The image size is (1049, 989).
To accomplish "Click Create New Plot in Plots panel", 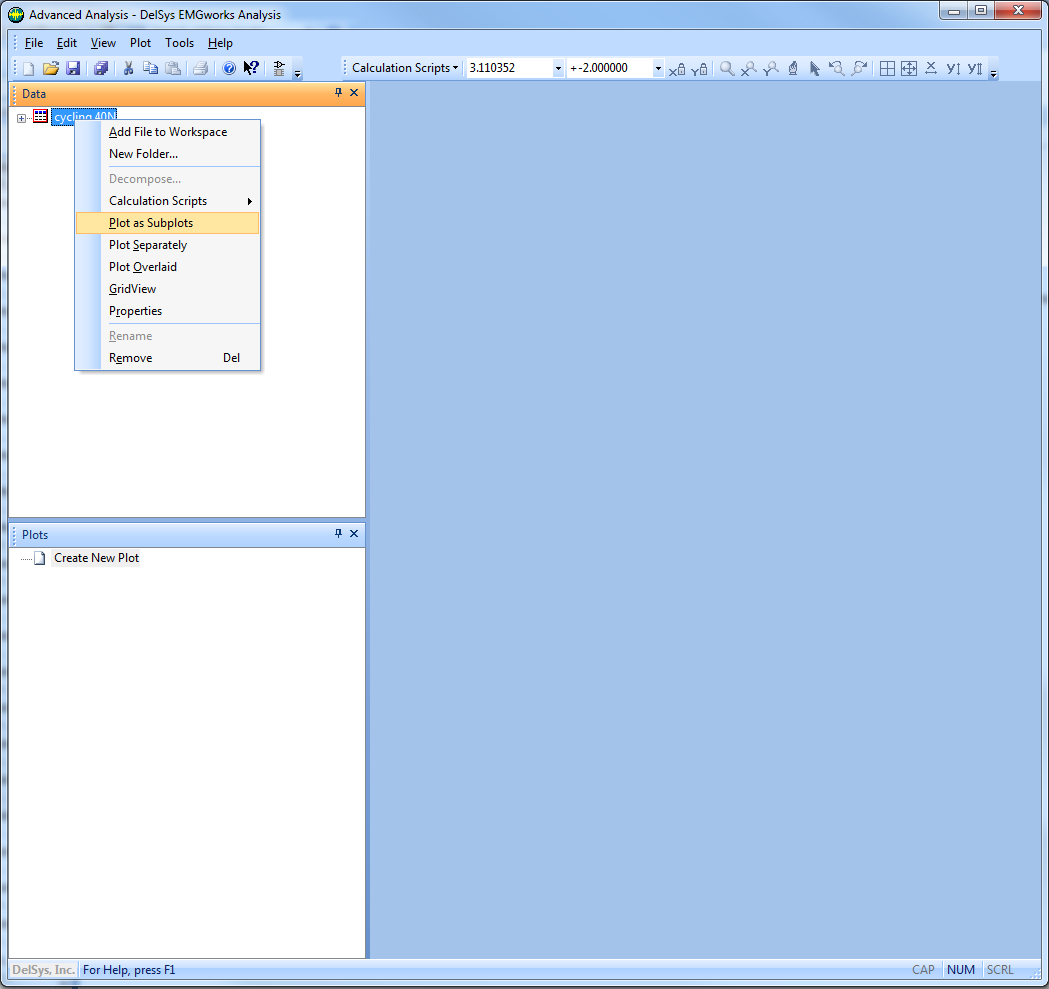I will coord(96,558).
